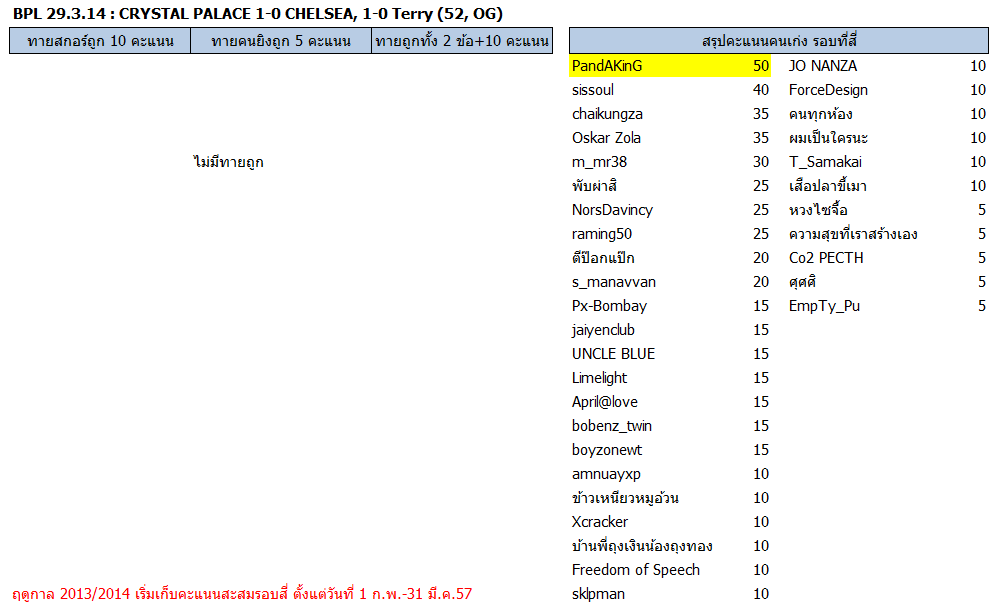Select the name หวงไซจื้อ
This screenshot has width=999, height=610.
(x=818, y=210)
